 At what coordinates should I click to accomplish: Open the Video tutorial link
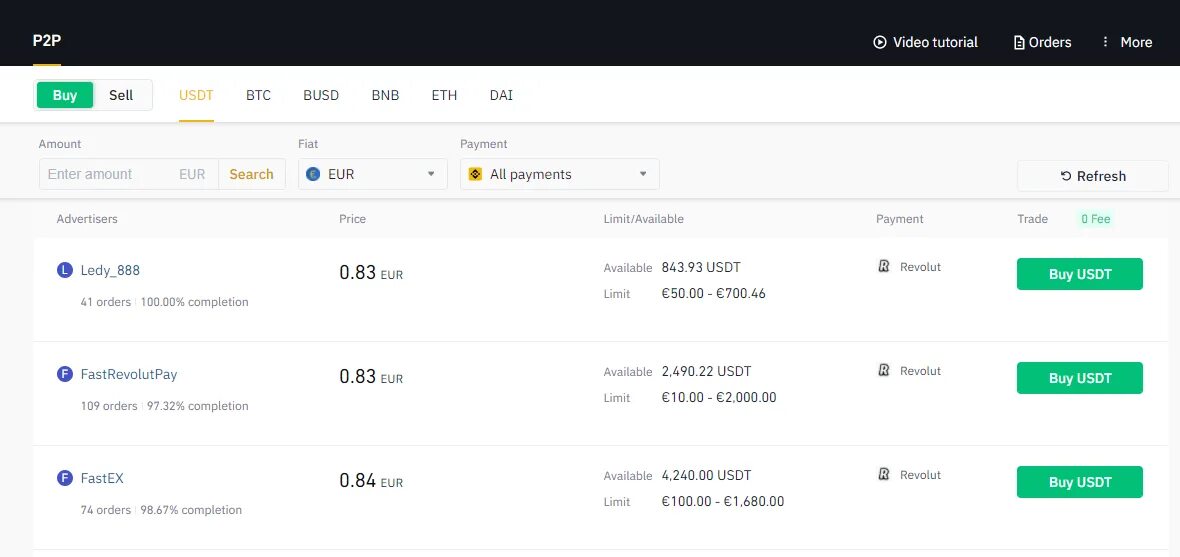tap(925, 42)
